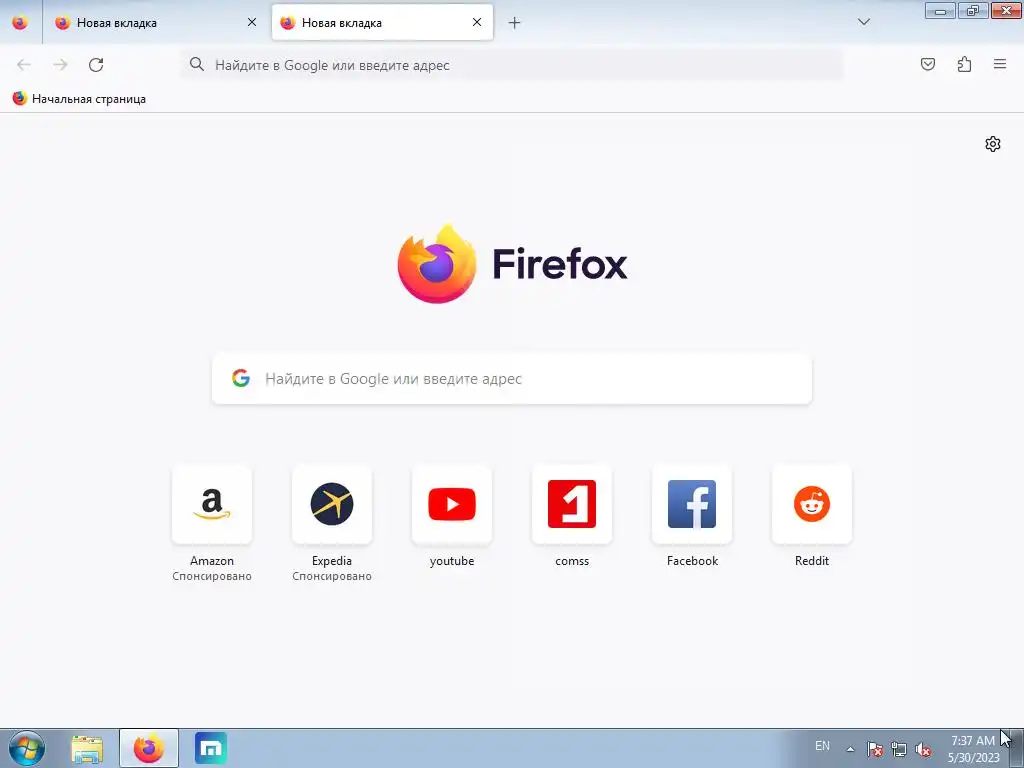The image size is (1024, 768).
Task: Click the Facebook label text
Action: pyautogui.click(x=692, y=561)
